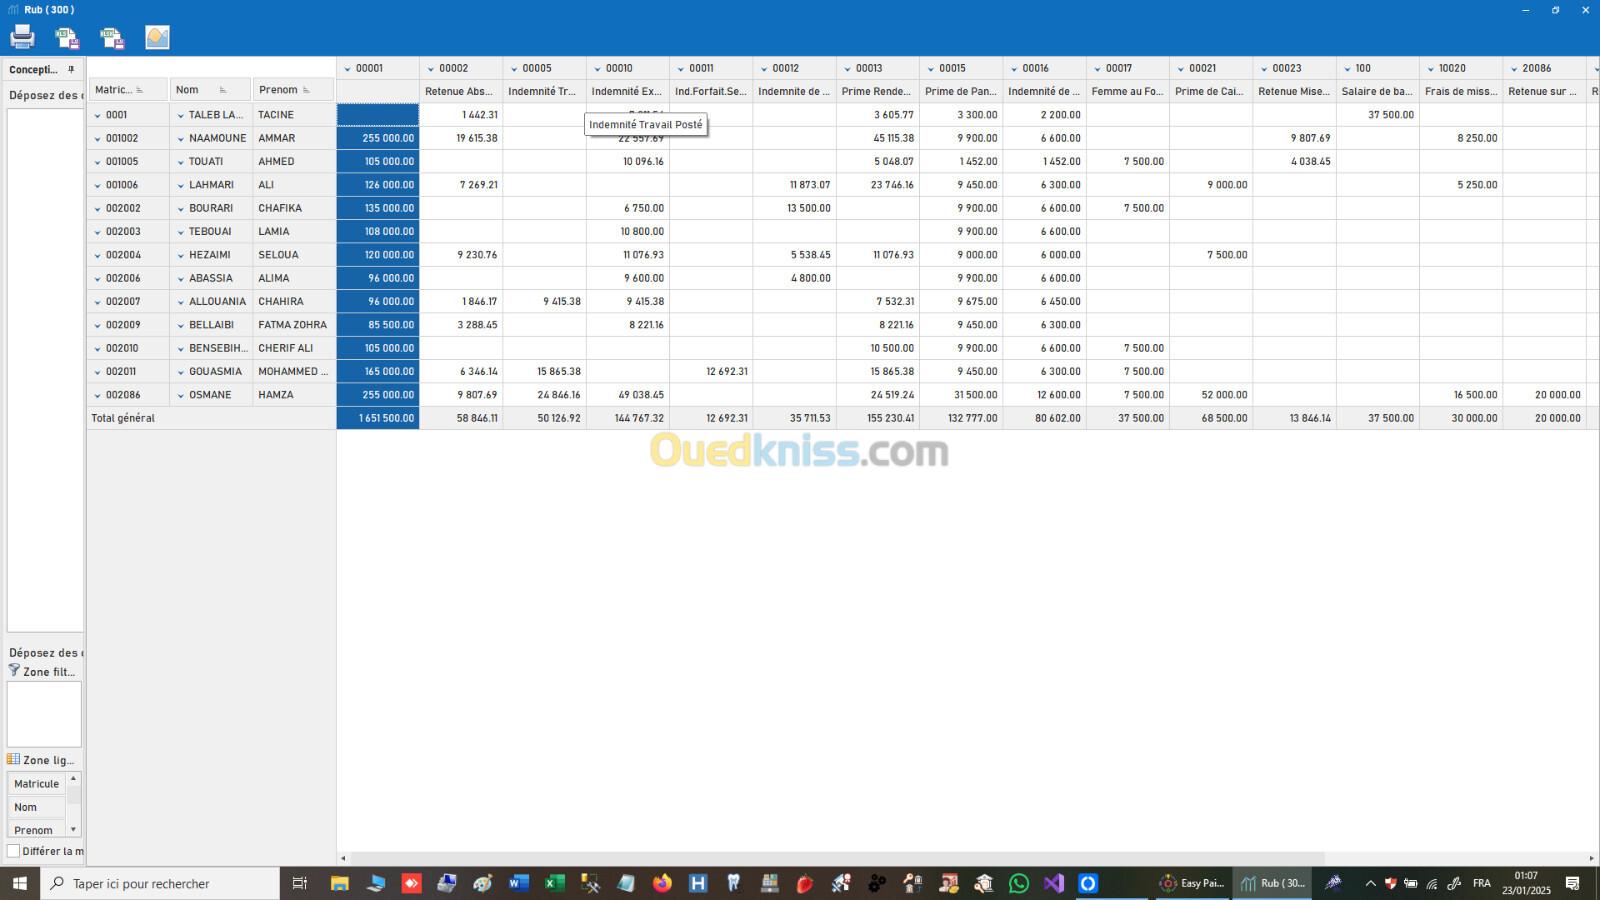Collapse the OSMANE name row
The width and height of the screenshot is (1600, 900).
click(181, 396)
